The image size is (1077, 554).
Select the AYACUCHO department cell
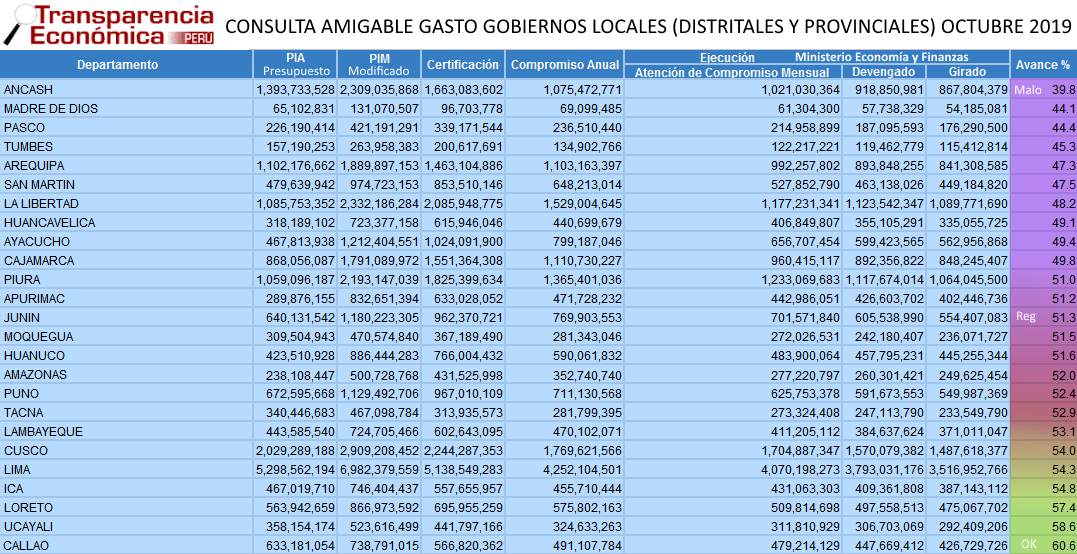coord(126,242)
